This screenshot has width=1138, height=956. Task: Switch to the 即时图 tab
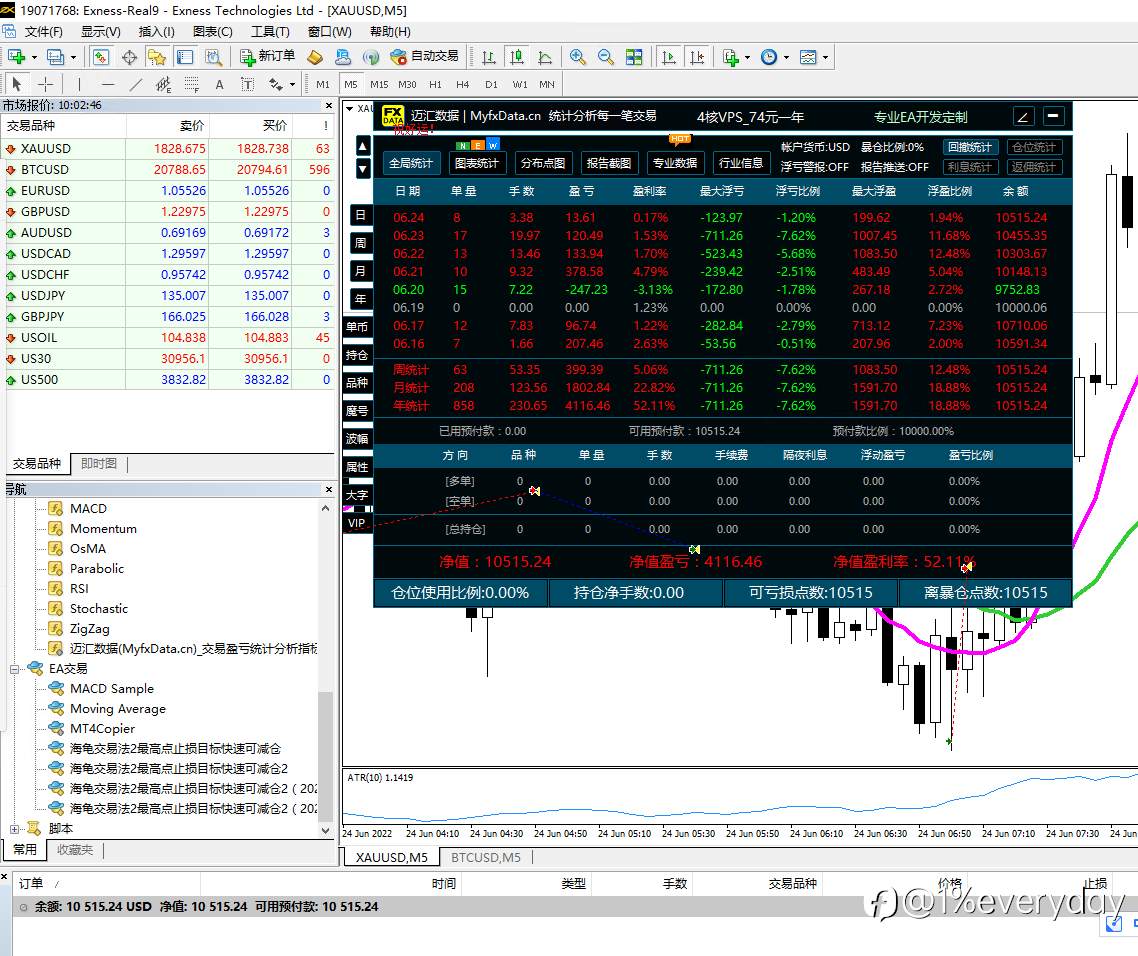99,463
